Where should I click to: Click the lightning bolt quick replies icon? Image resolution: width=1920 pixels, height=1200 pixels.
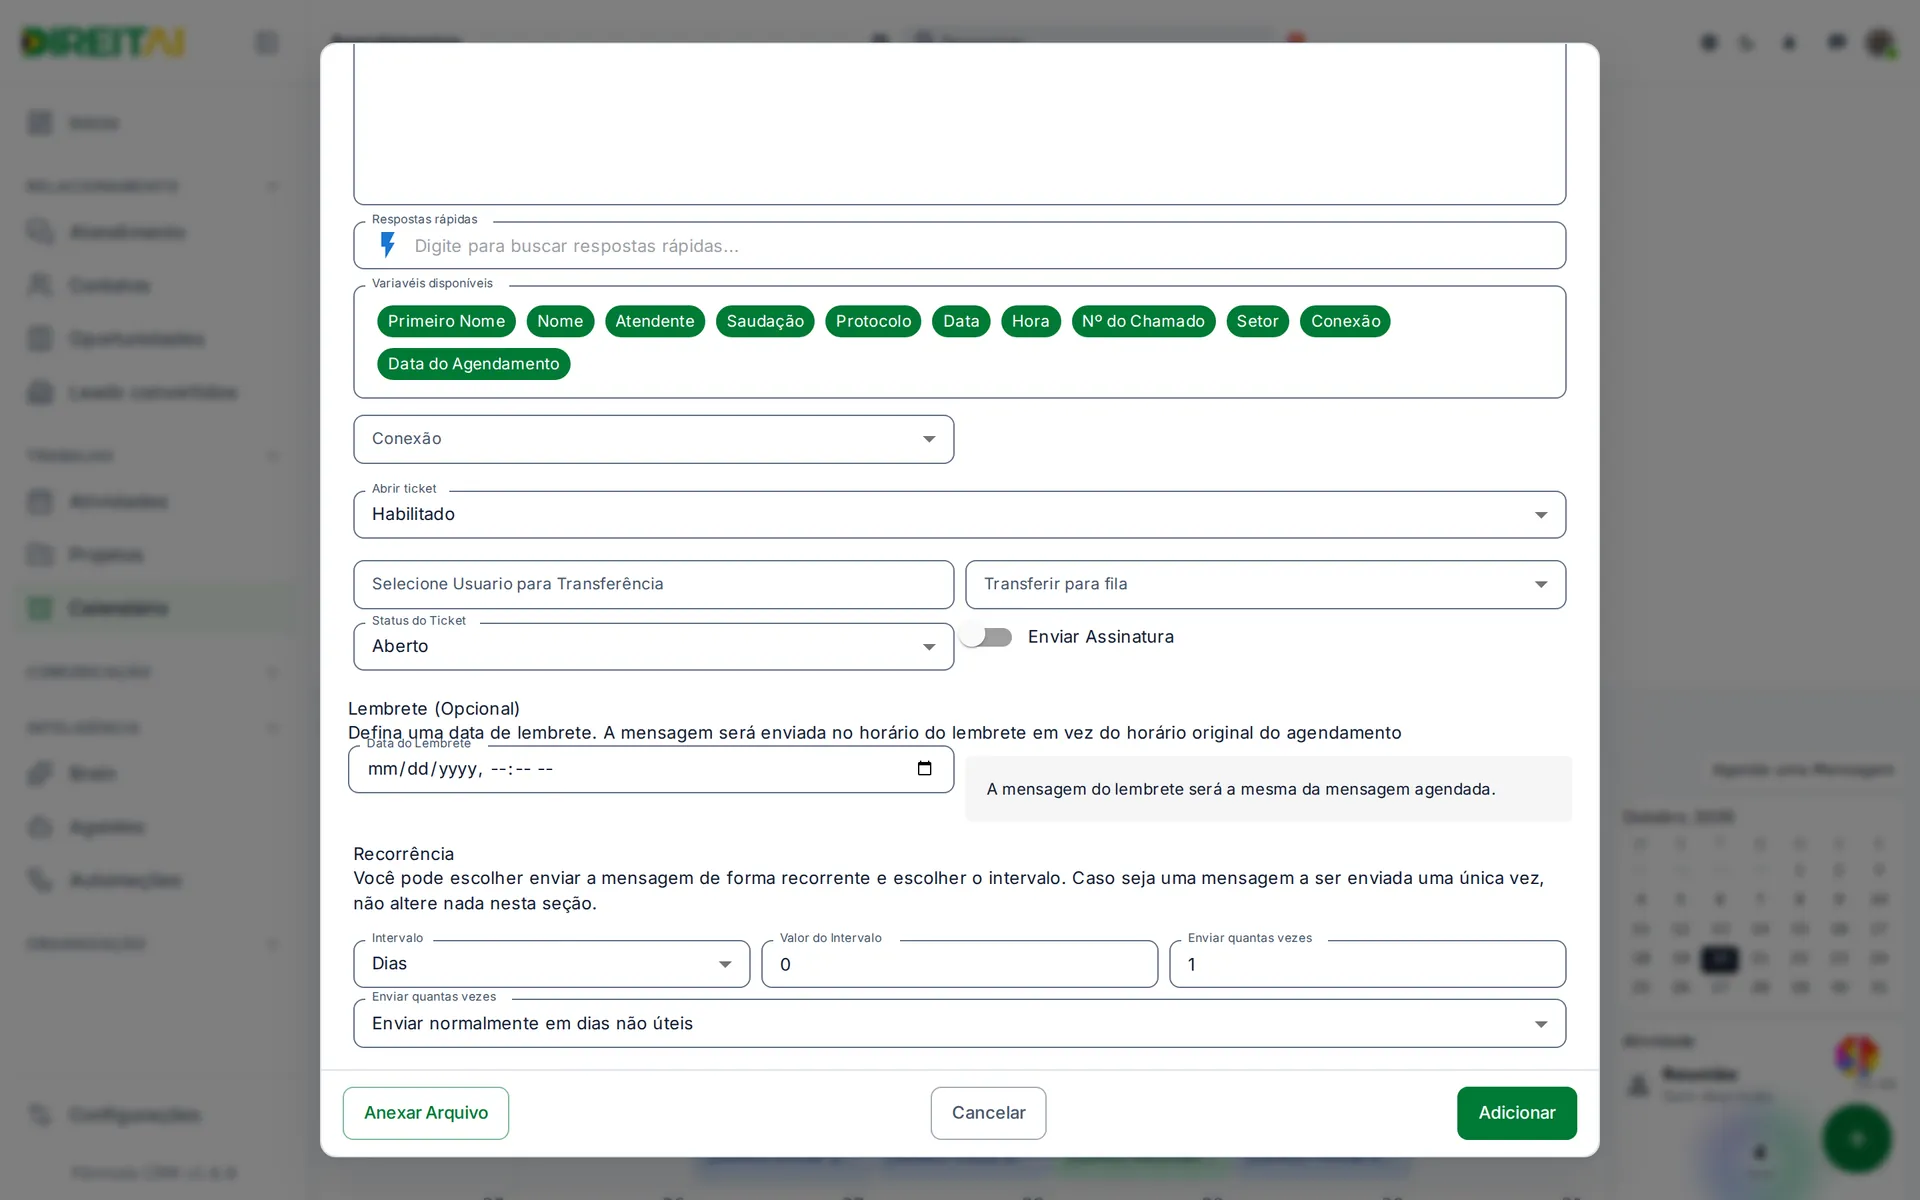point(388,245)
